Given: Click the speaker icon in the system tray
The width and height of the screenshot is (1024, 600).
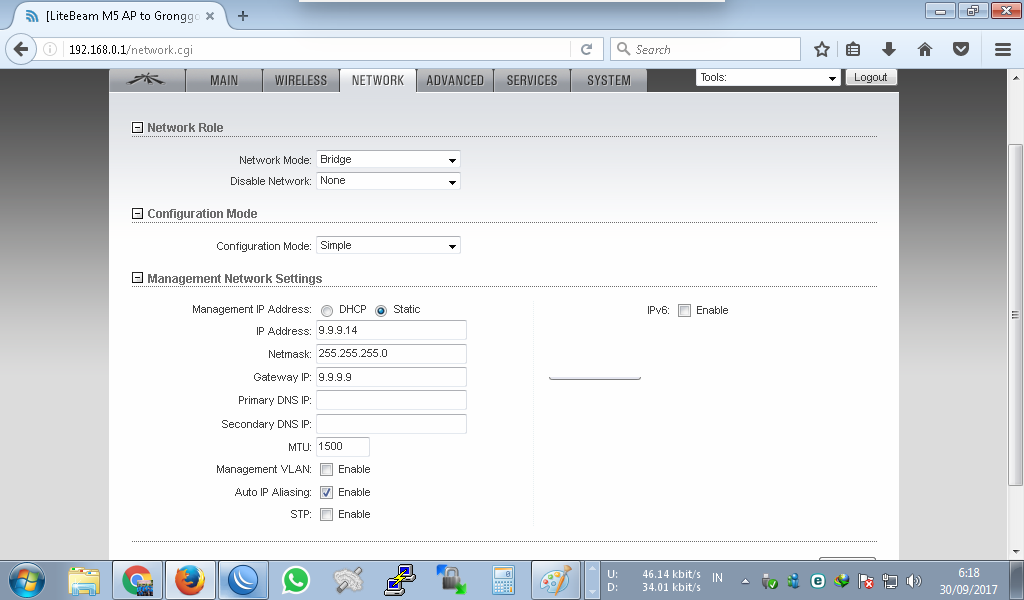Looking at the screenshot, I should point(913,580).
